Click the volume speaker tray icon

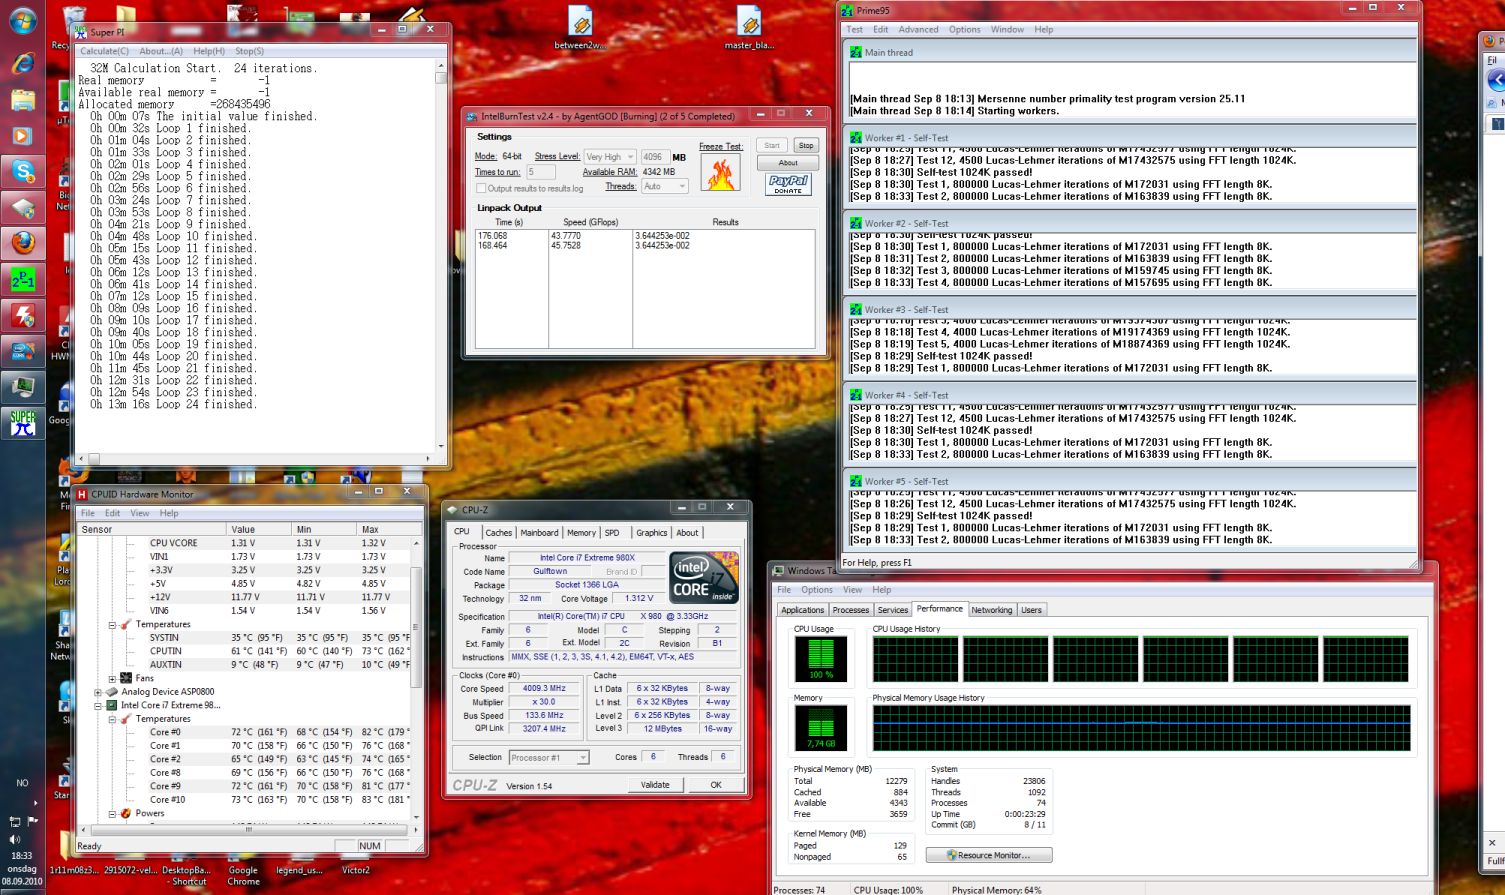click(14, 839)
